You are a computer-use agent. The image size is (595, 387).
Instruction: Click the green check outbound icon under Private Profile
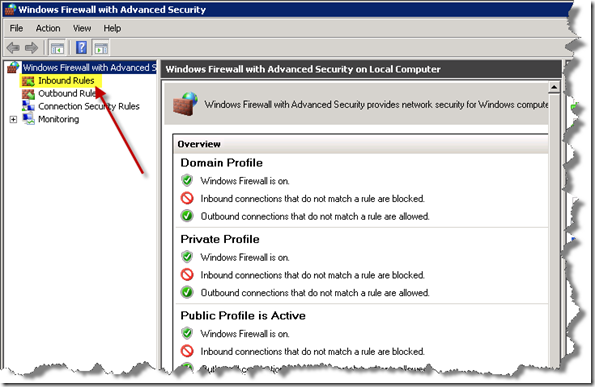[x=187, y=292]
